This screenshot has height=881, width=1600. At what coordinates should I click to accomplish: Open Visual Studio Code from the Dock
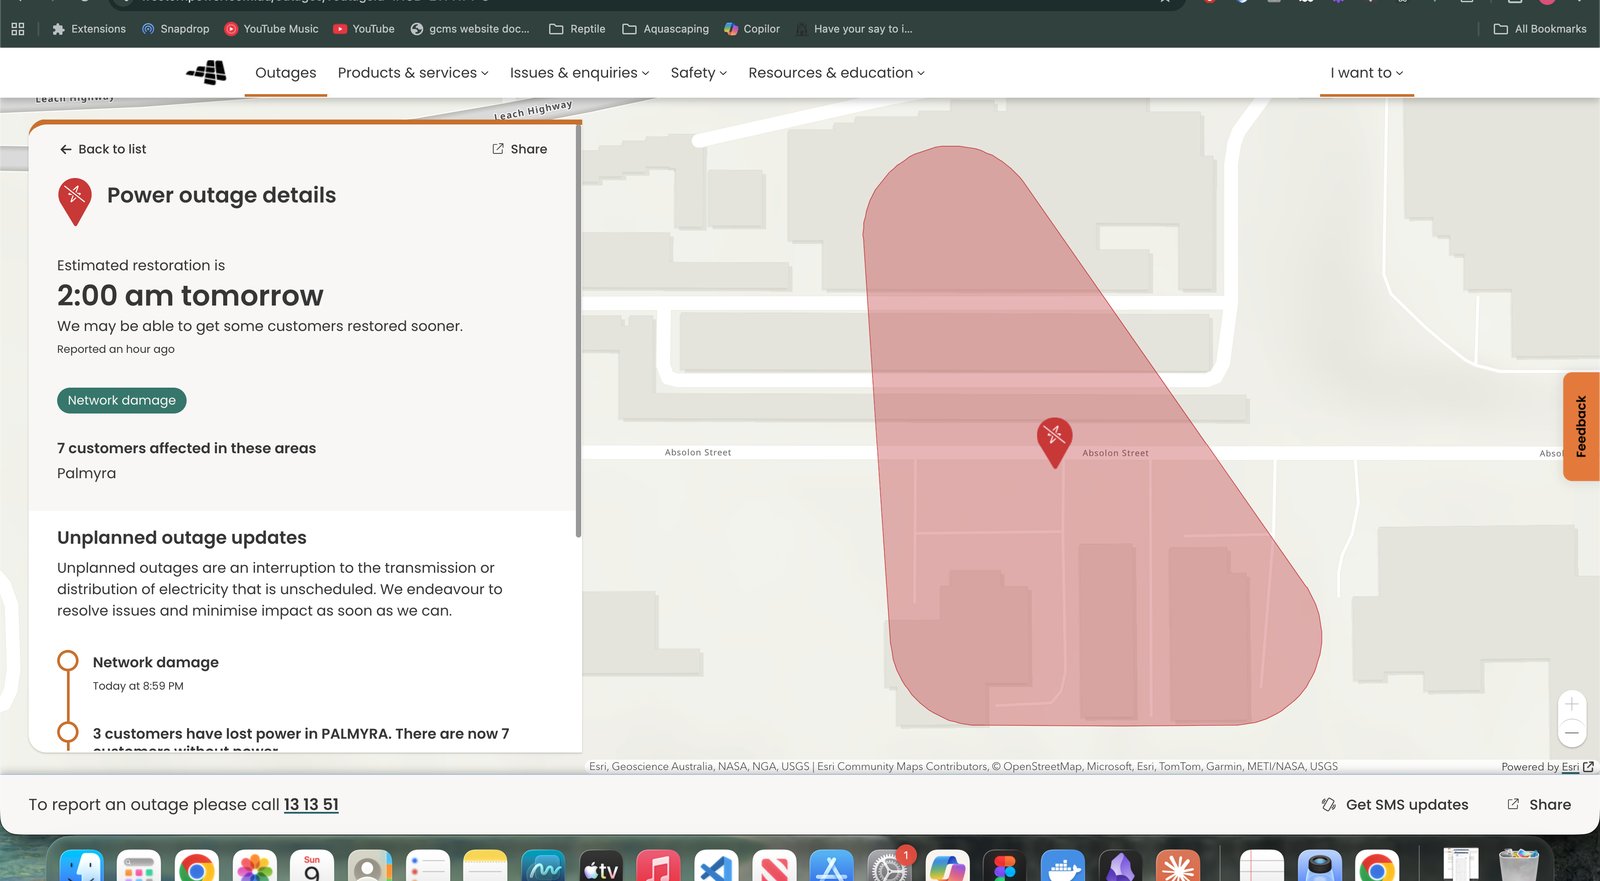click(x=716, y=868)
